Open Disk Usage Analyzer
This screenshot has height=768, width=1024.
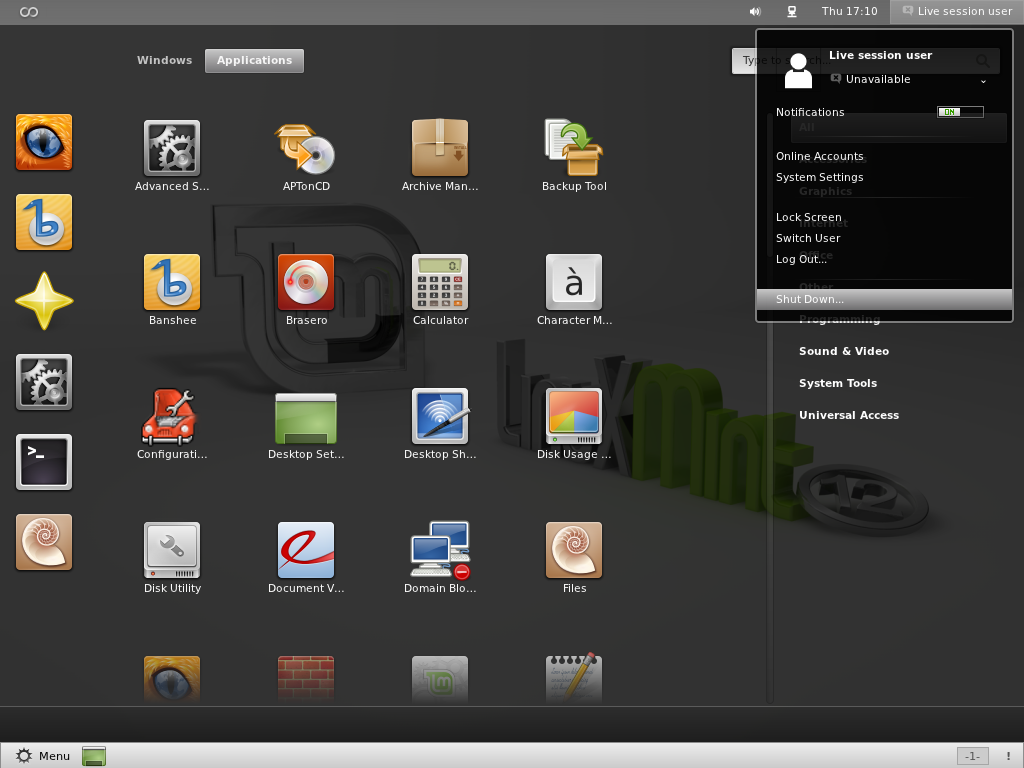tap(574, 416)
